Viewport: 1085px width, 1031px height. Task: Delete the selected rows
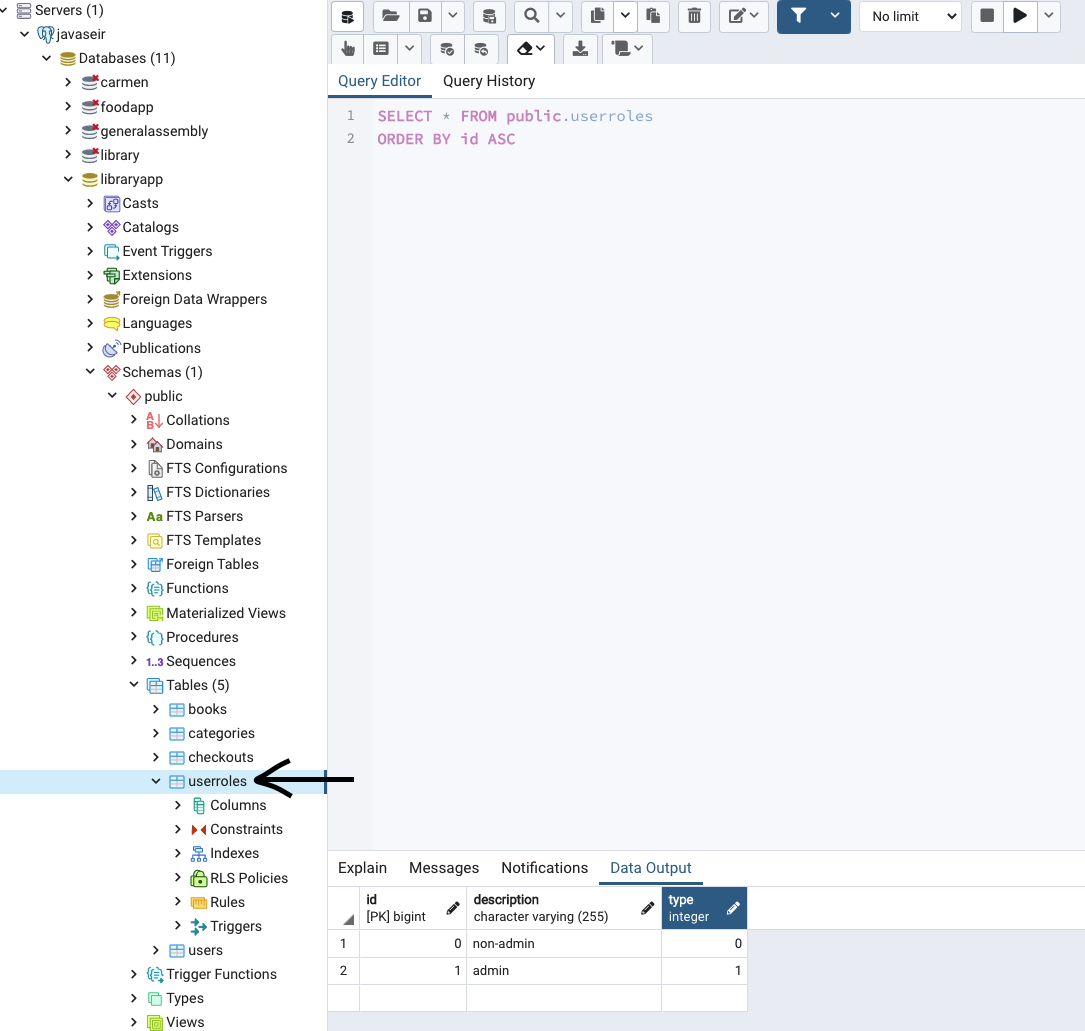pyautogui.click(x=694, y=16)
